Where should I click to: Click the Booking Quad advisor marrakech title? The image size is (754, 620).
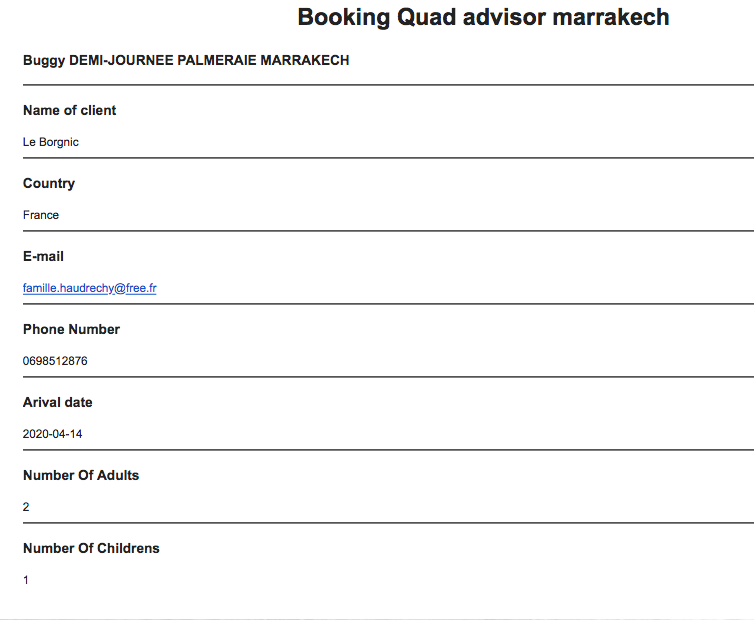pos(483,17)
